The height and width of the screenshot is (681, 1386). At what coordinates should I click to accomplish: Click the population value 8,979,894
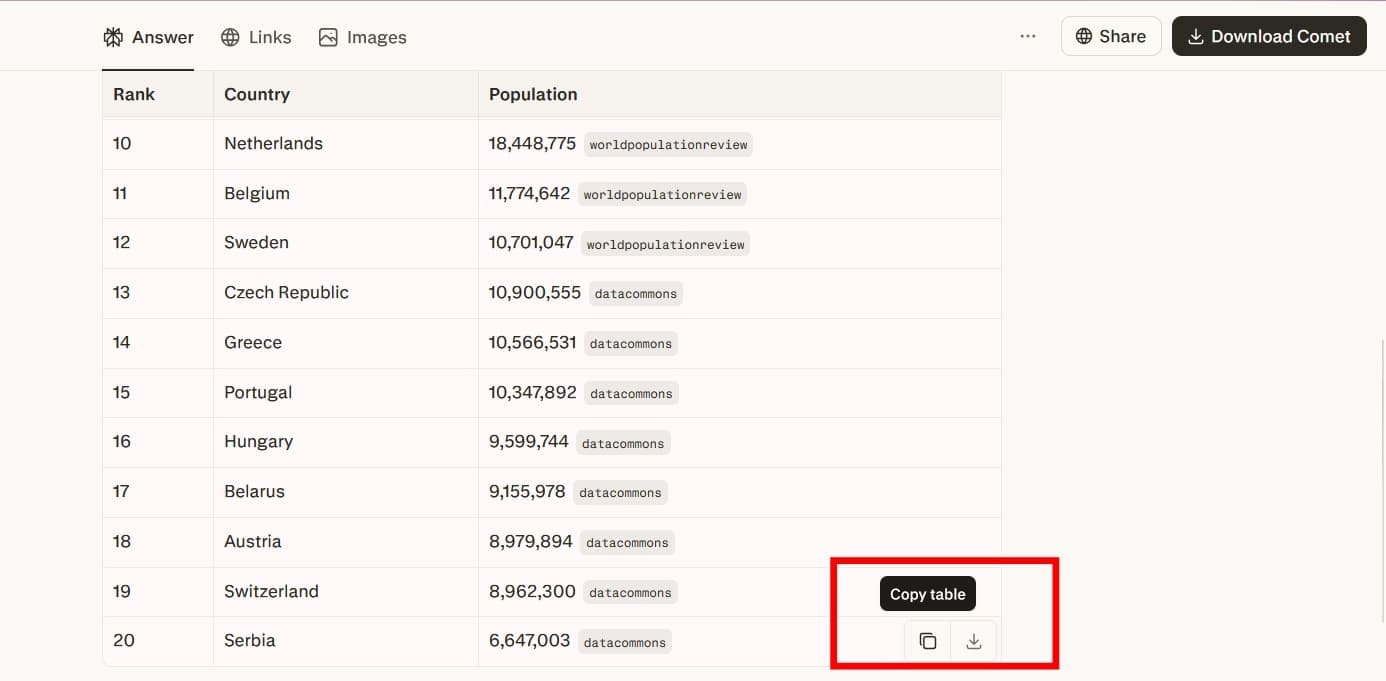point(530,541)
